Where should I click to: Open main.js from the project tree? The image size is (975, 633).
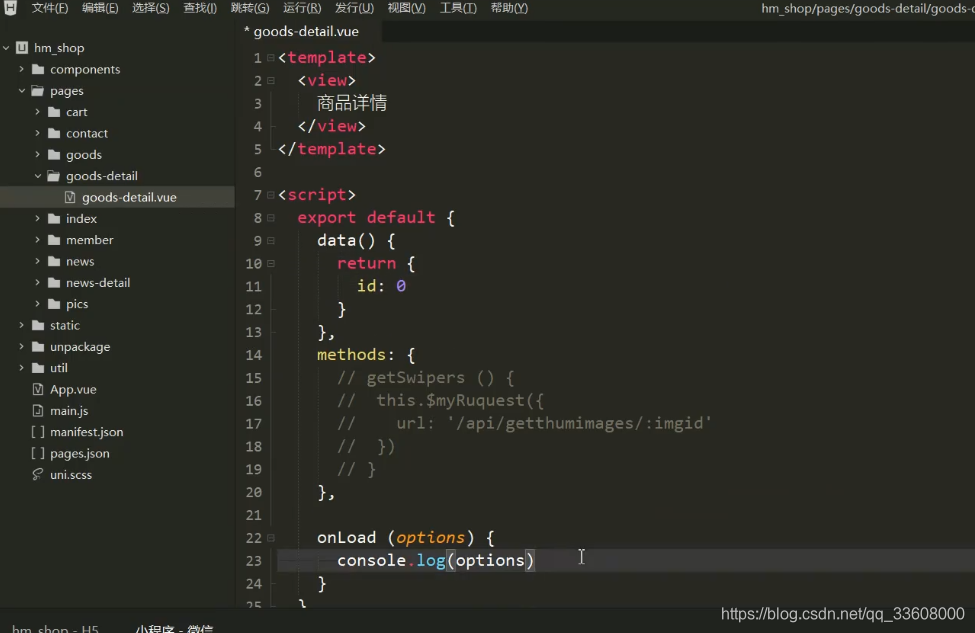[69, 410]
